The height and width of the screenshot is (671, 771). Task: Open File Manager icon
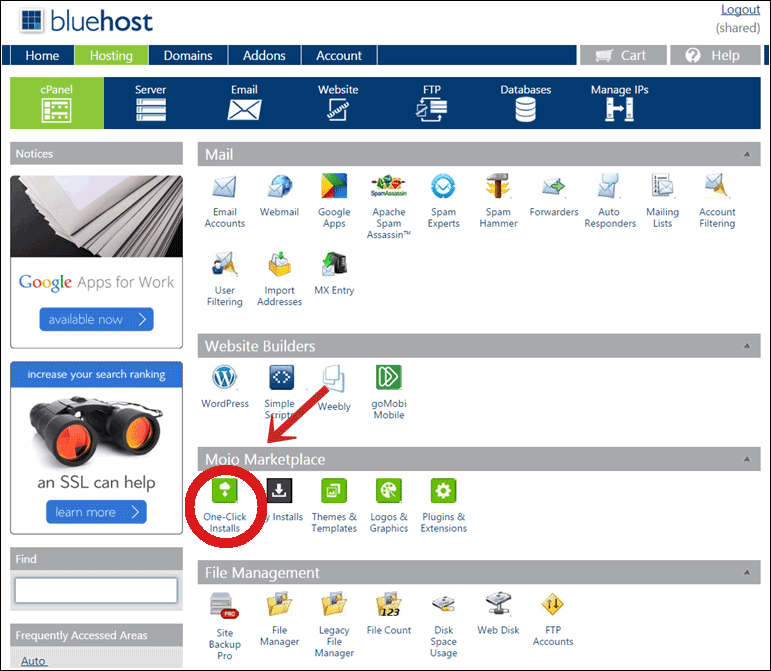279,619
